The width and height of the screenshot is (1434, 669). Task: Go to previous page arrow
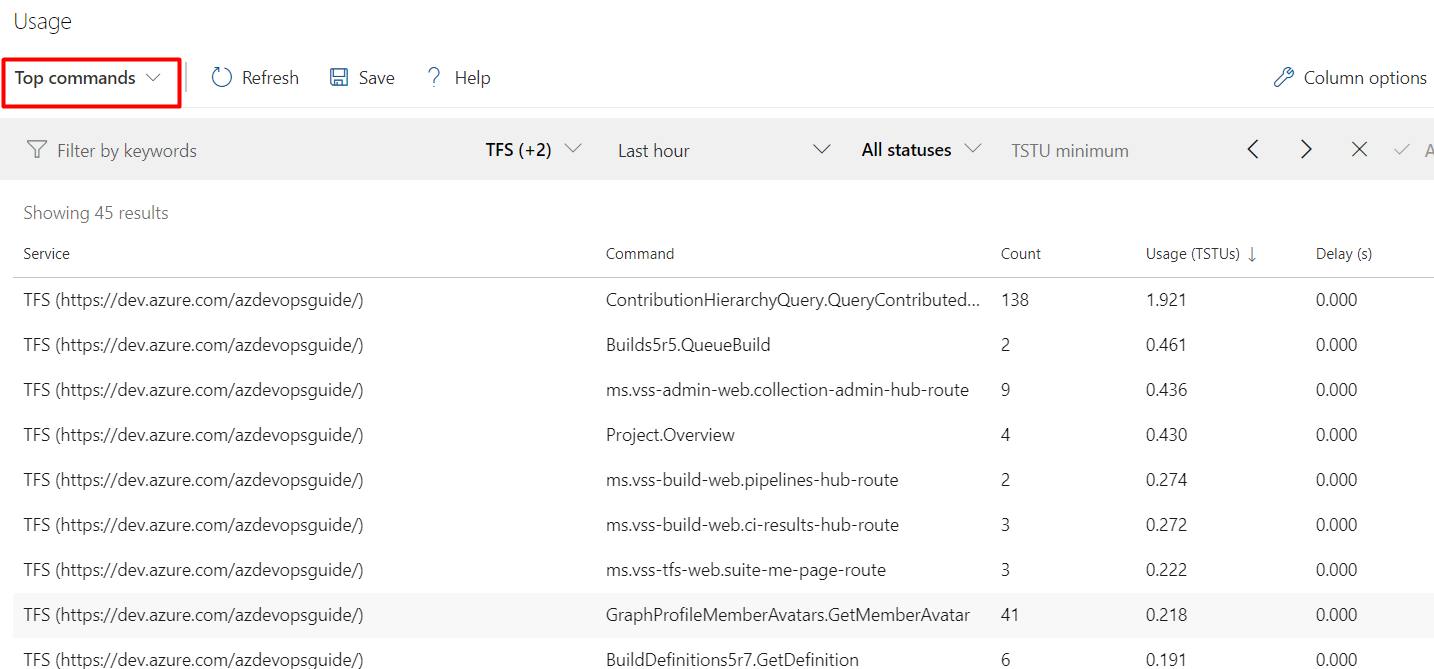[1253, 150]
